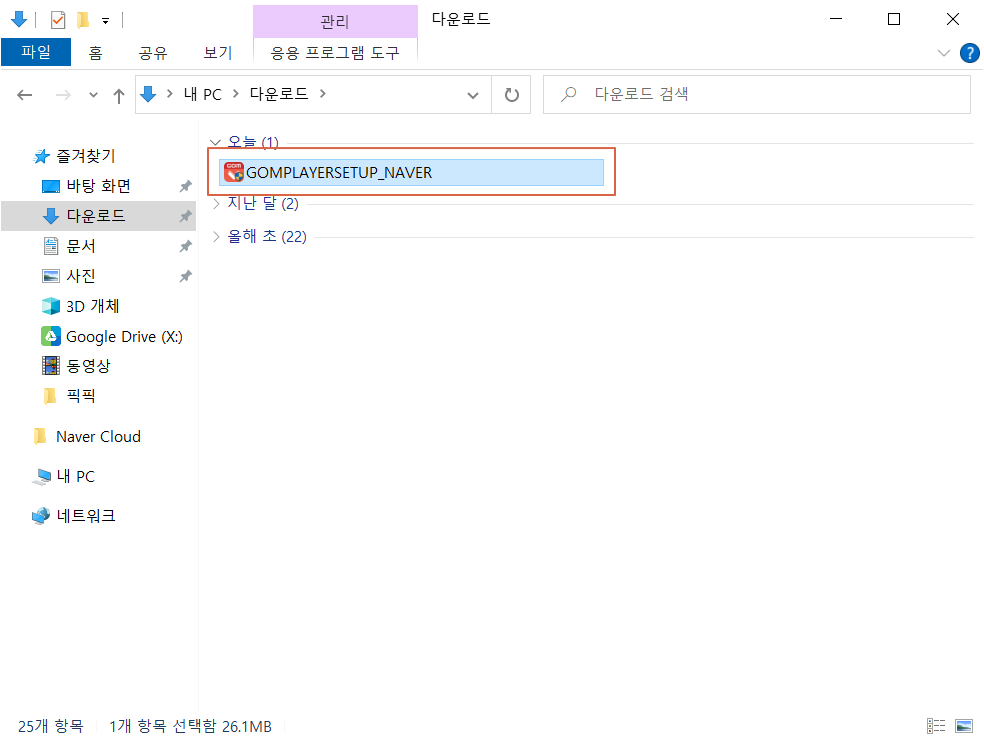The image size is (984, 742).
Task: Click the GOM Player installer icon
Action: (233, 172)
